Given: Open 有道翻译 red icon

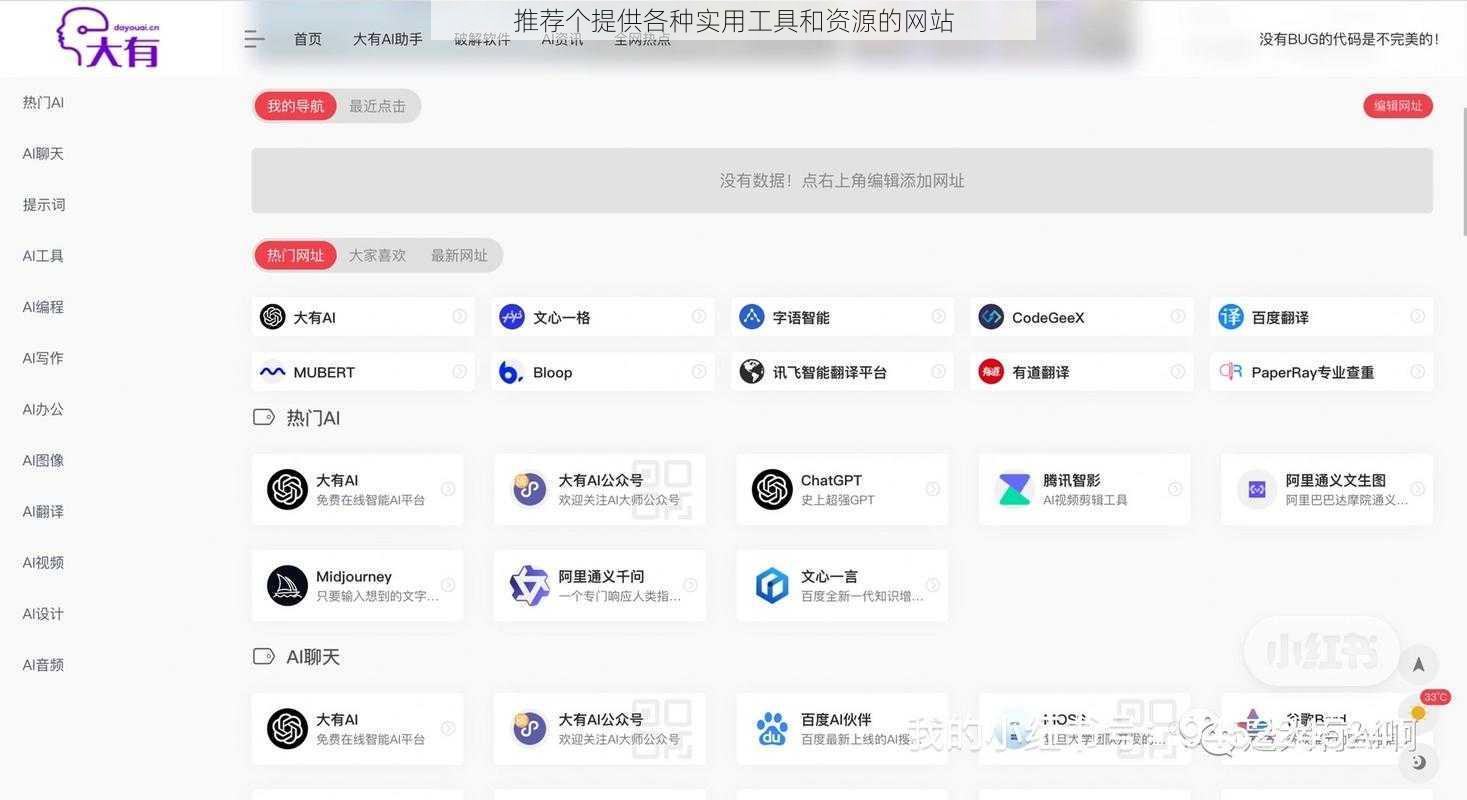Looking at the screenshot, I should pyautogui.click(x=991, y=372).
